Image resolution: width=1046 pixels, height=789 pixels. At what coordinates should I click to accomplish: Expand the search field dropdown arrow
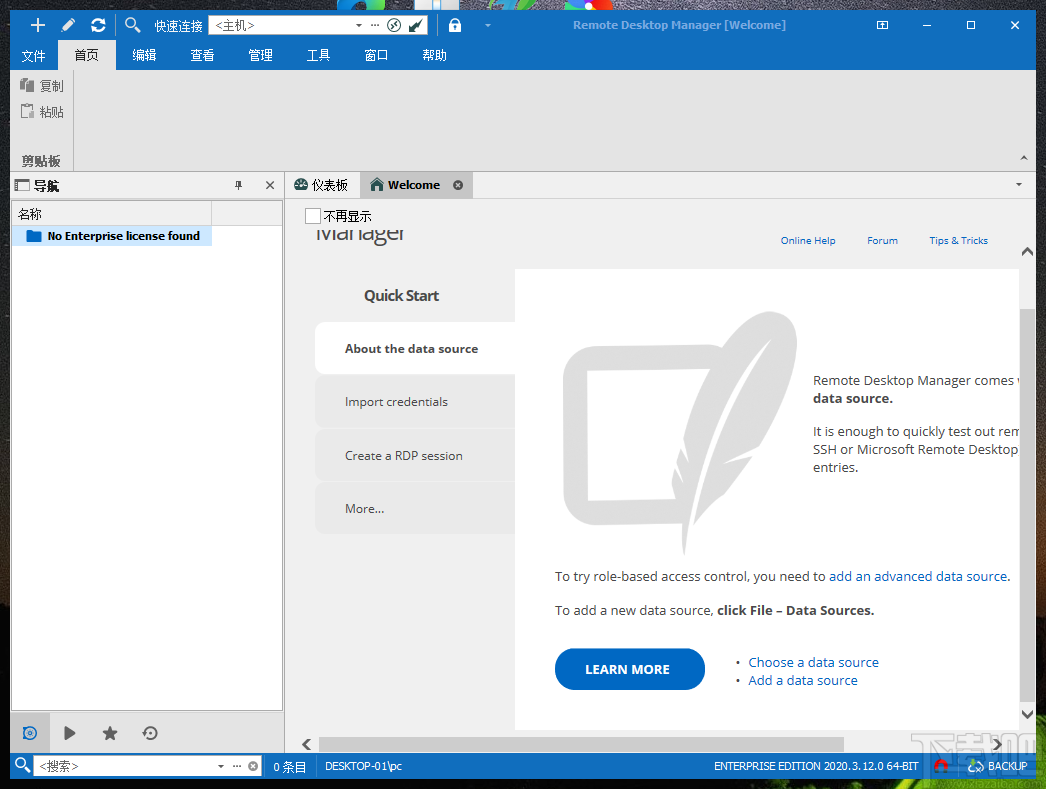(x=219, y=764)
